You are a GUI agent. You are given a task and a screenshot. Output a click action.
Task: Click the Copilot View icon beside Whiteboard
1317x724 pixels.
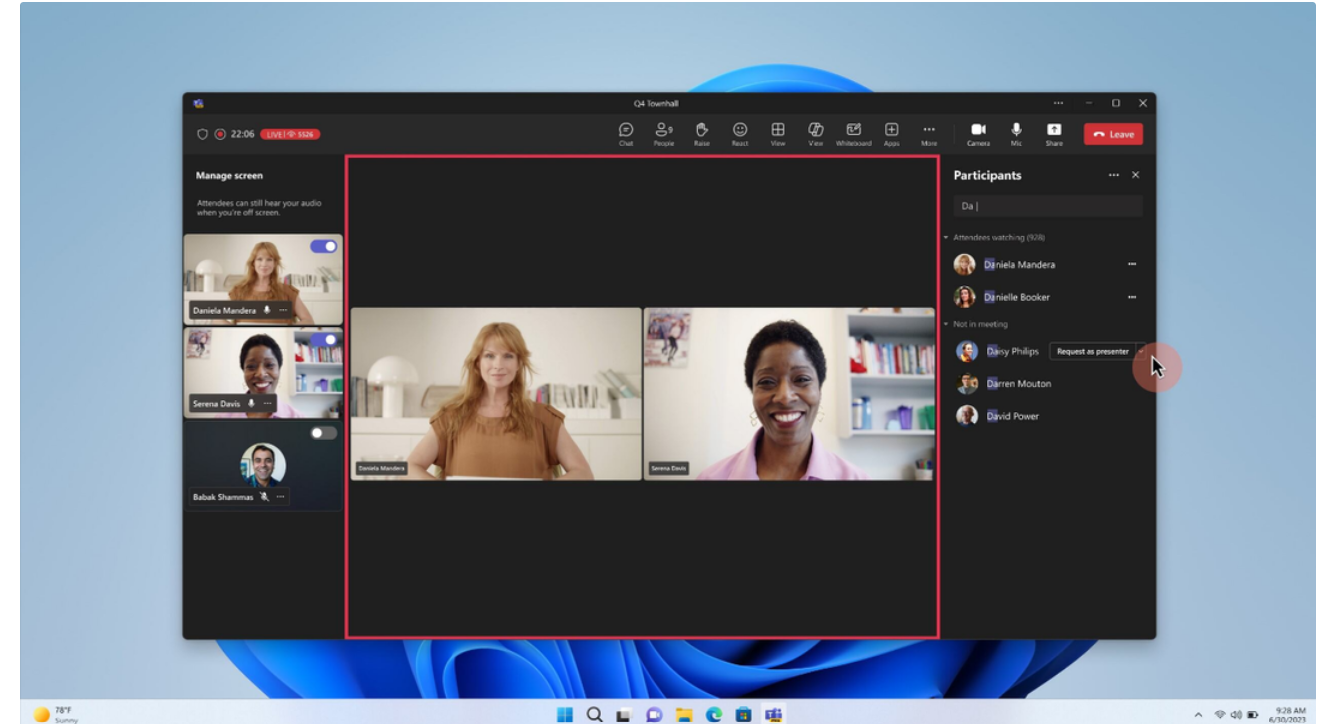(x=815, y=134)
